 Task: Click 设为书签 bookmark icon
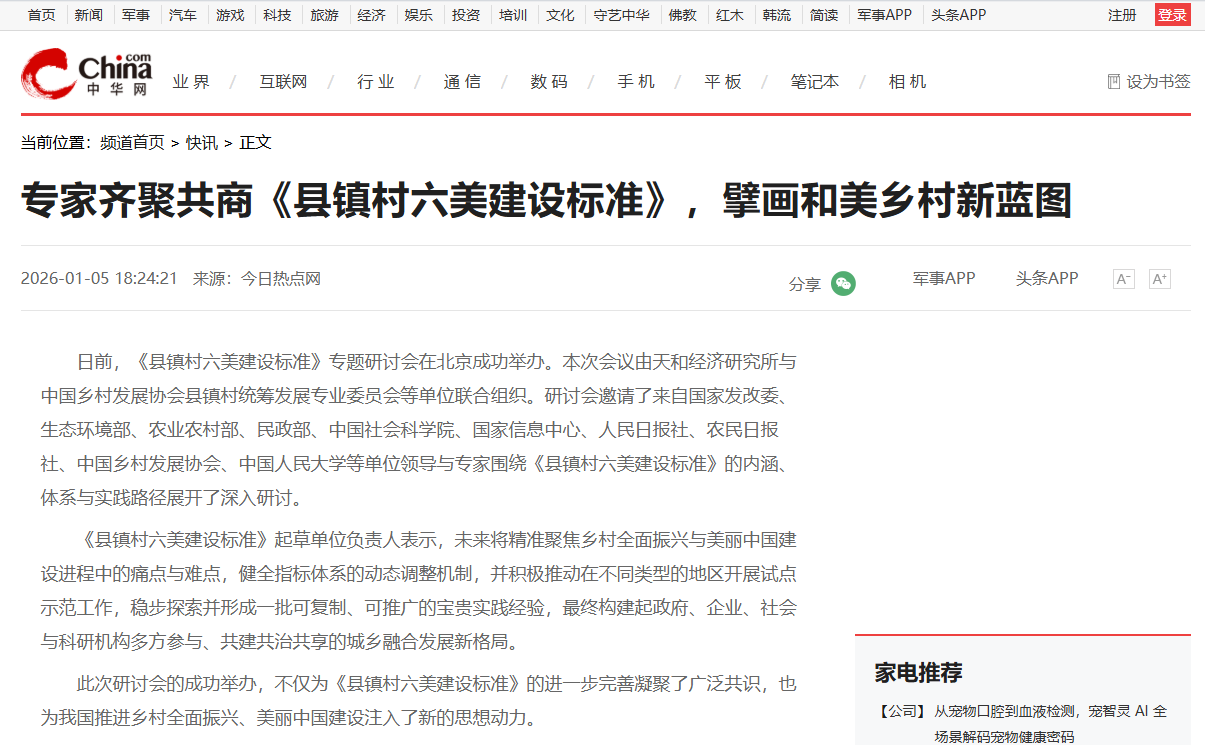tap(1113, 82)
